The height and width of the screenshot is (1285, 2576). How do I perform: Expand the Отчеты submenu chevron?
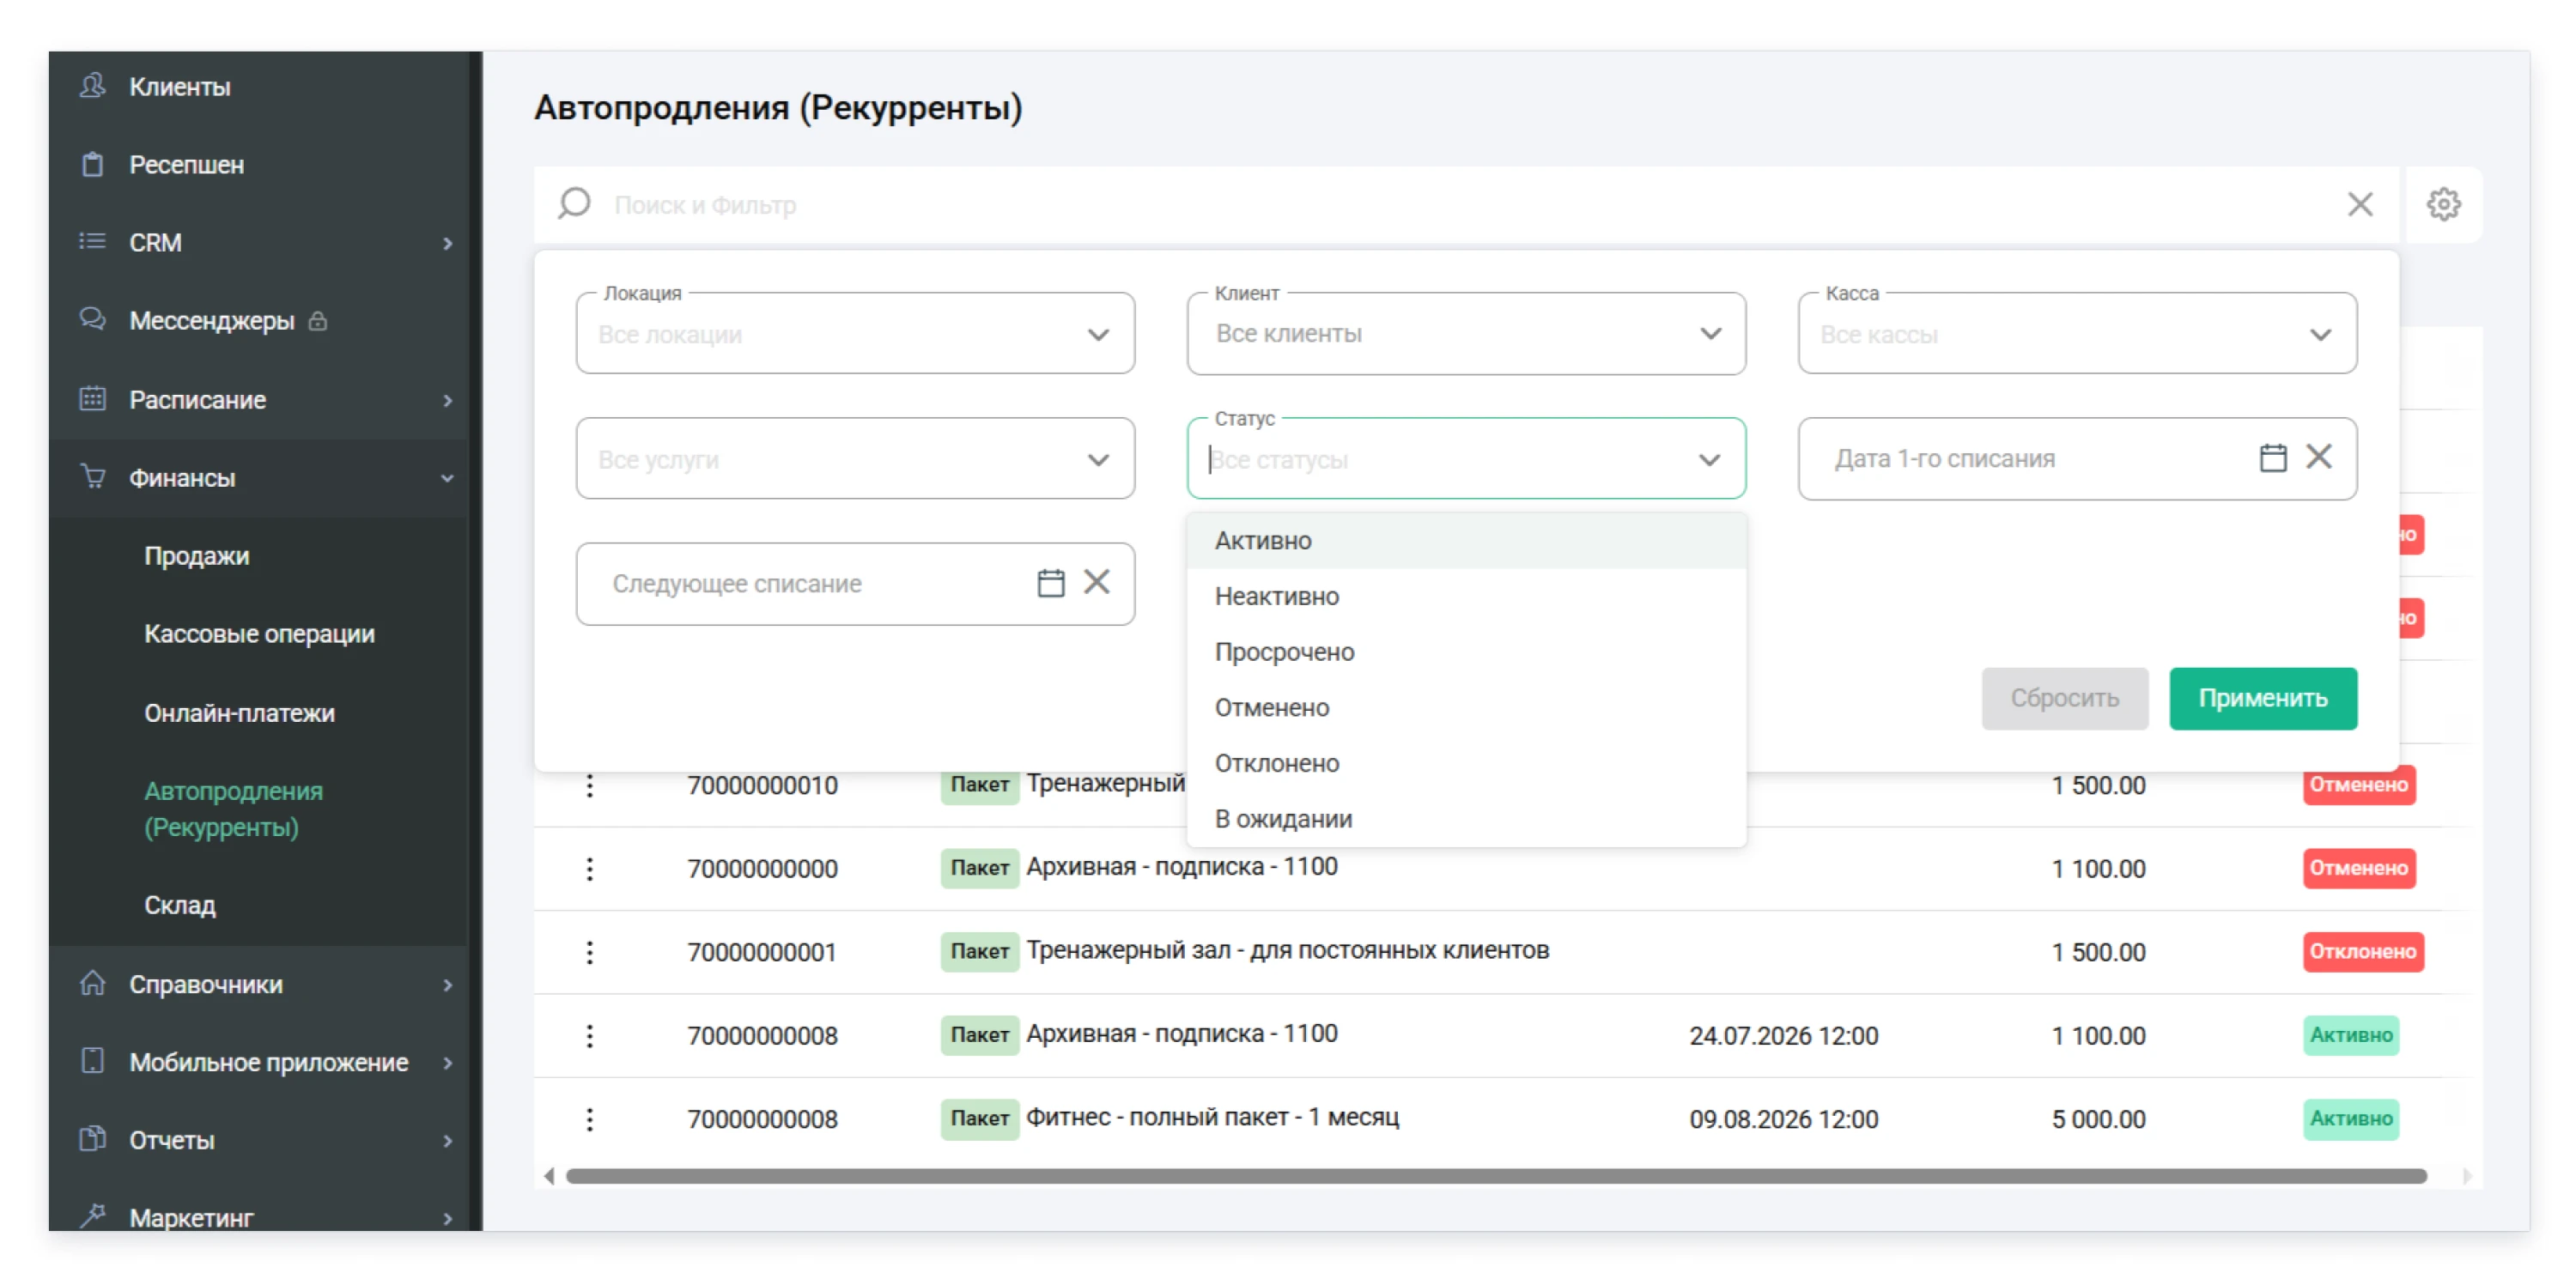447,1141
